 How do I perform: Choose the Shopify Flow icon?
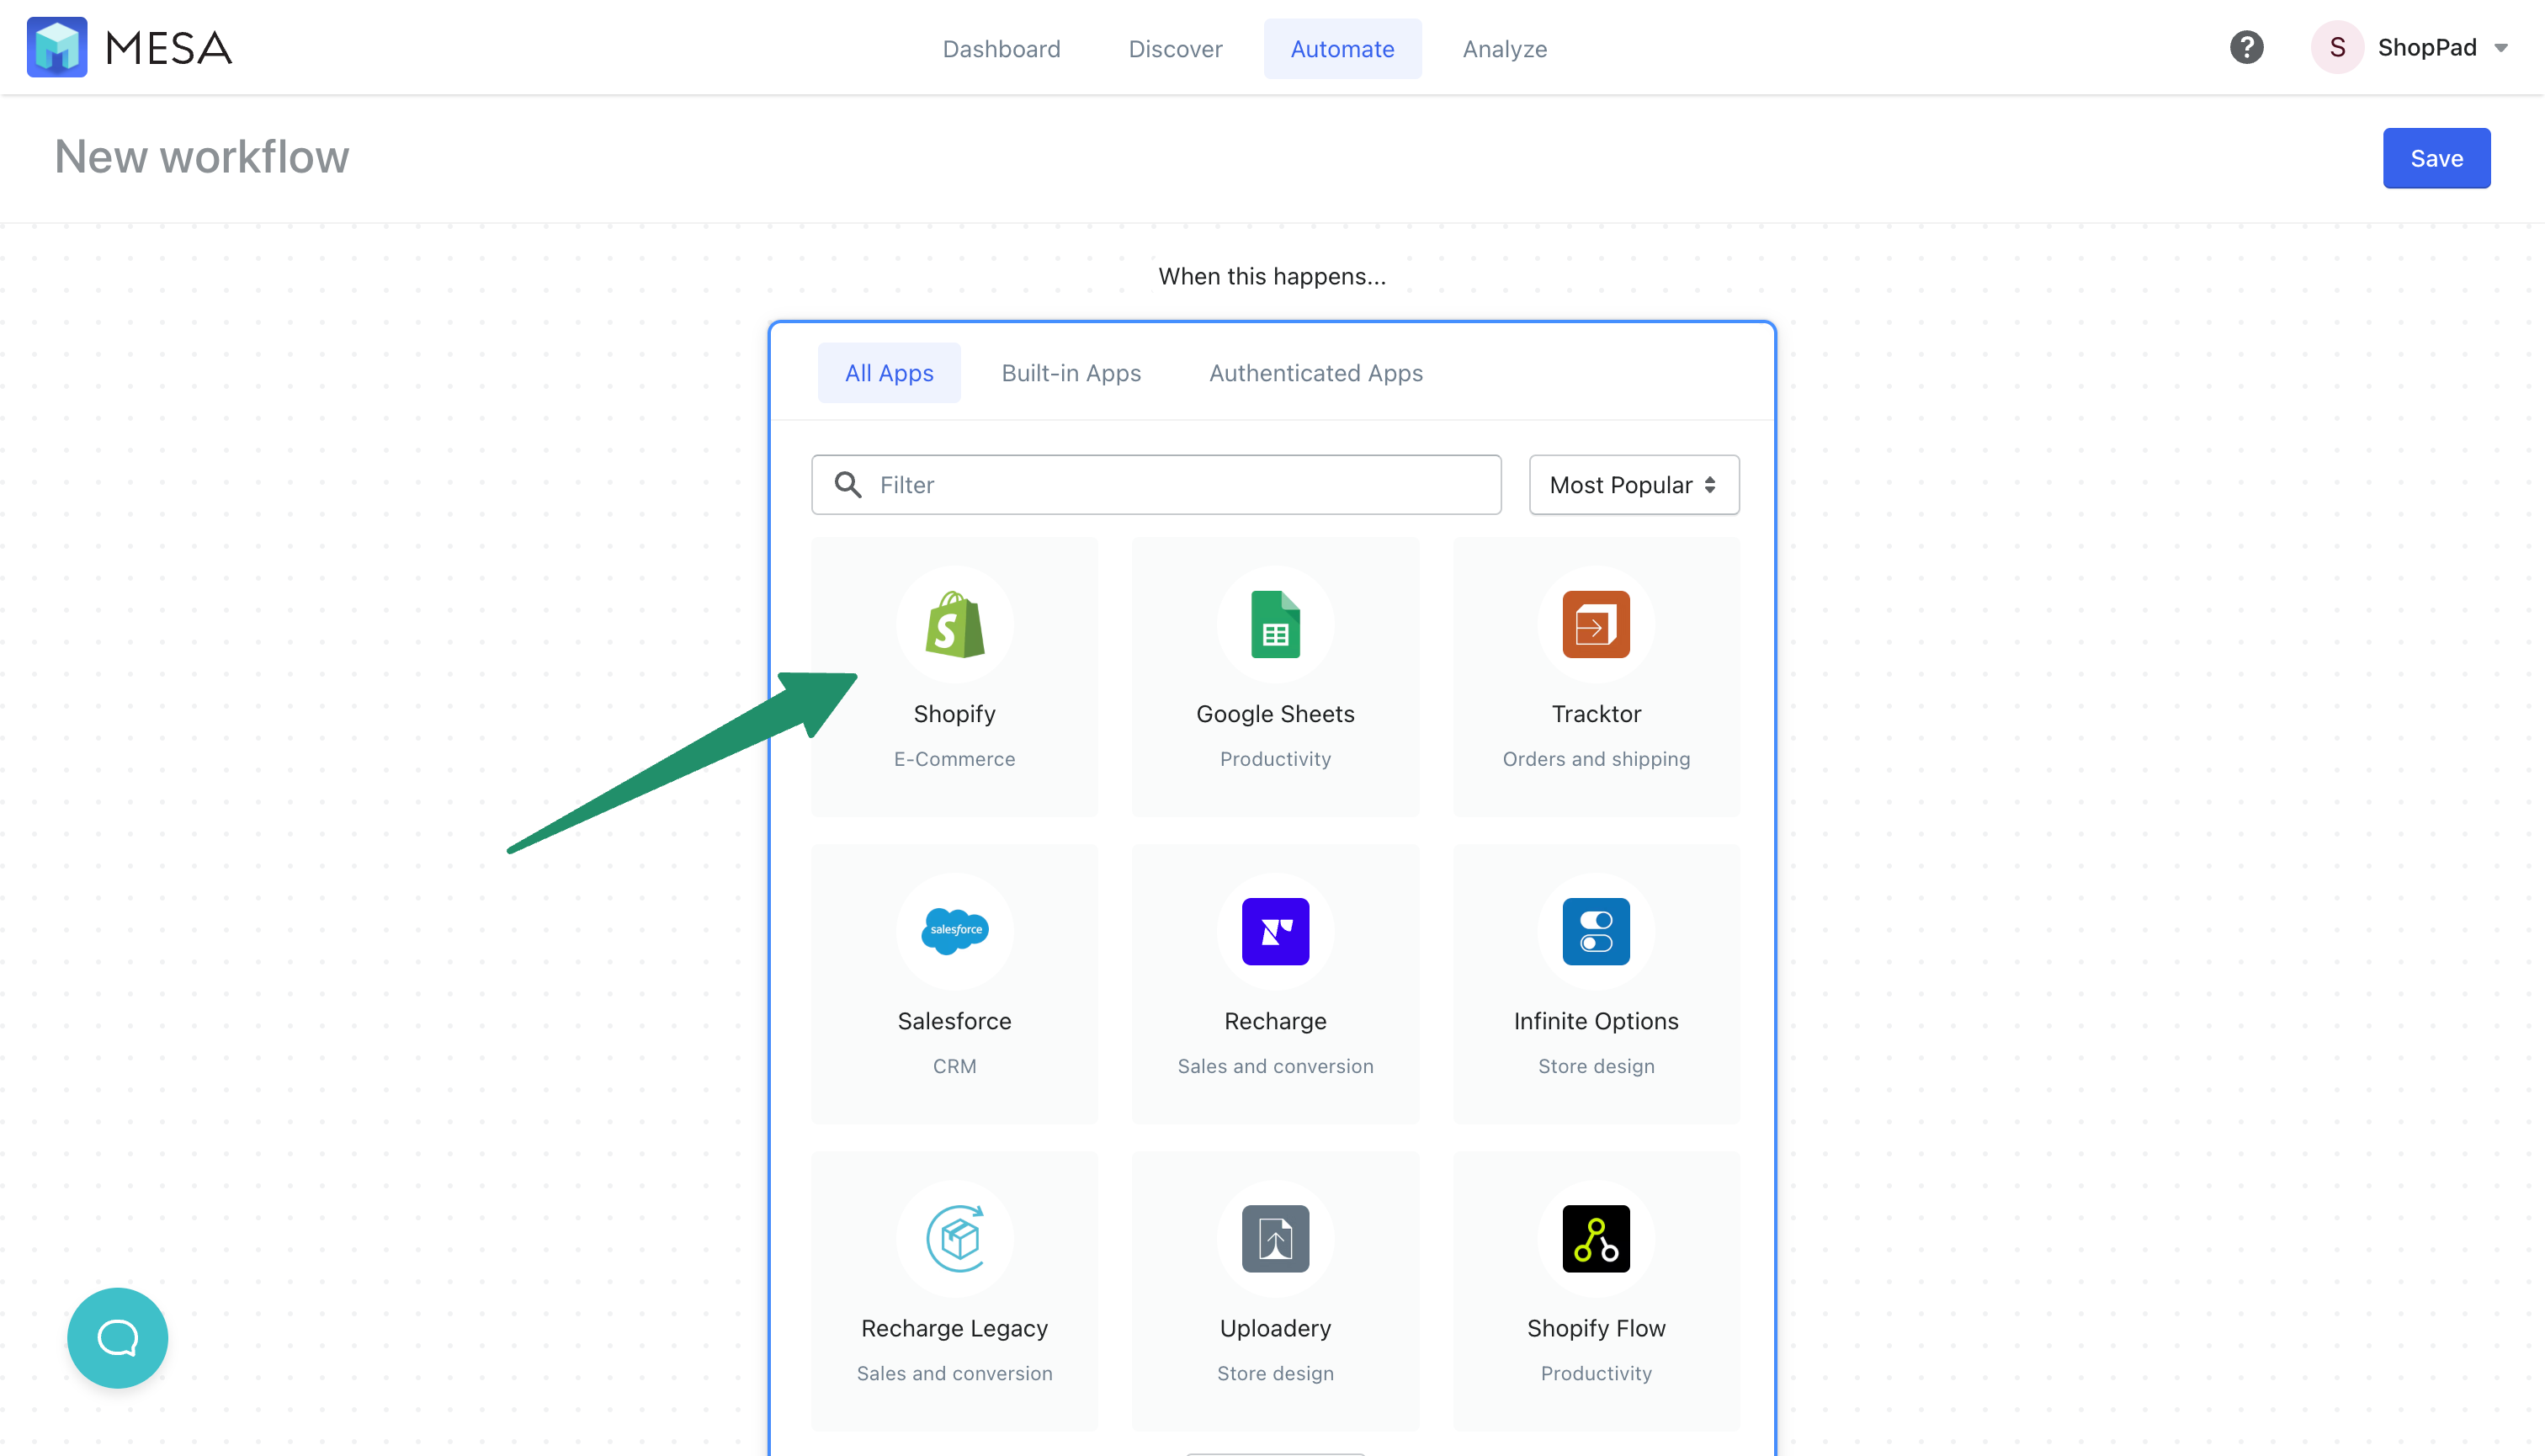1596,1238
